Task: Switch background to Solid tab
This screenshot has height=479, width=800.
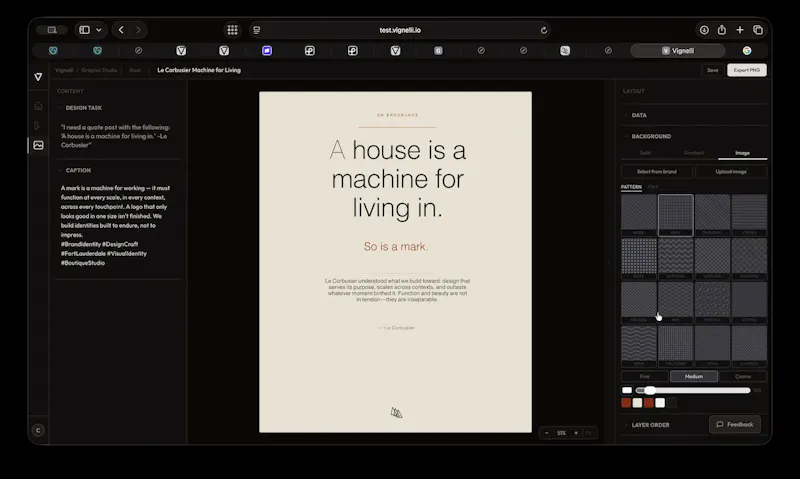Action: [x=645, y=153]
